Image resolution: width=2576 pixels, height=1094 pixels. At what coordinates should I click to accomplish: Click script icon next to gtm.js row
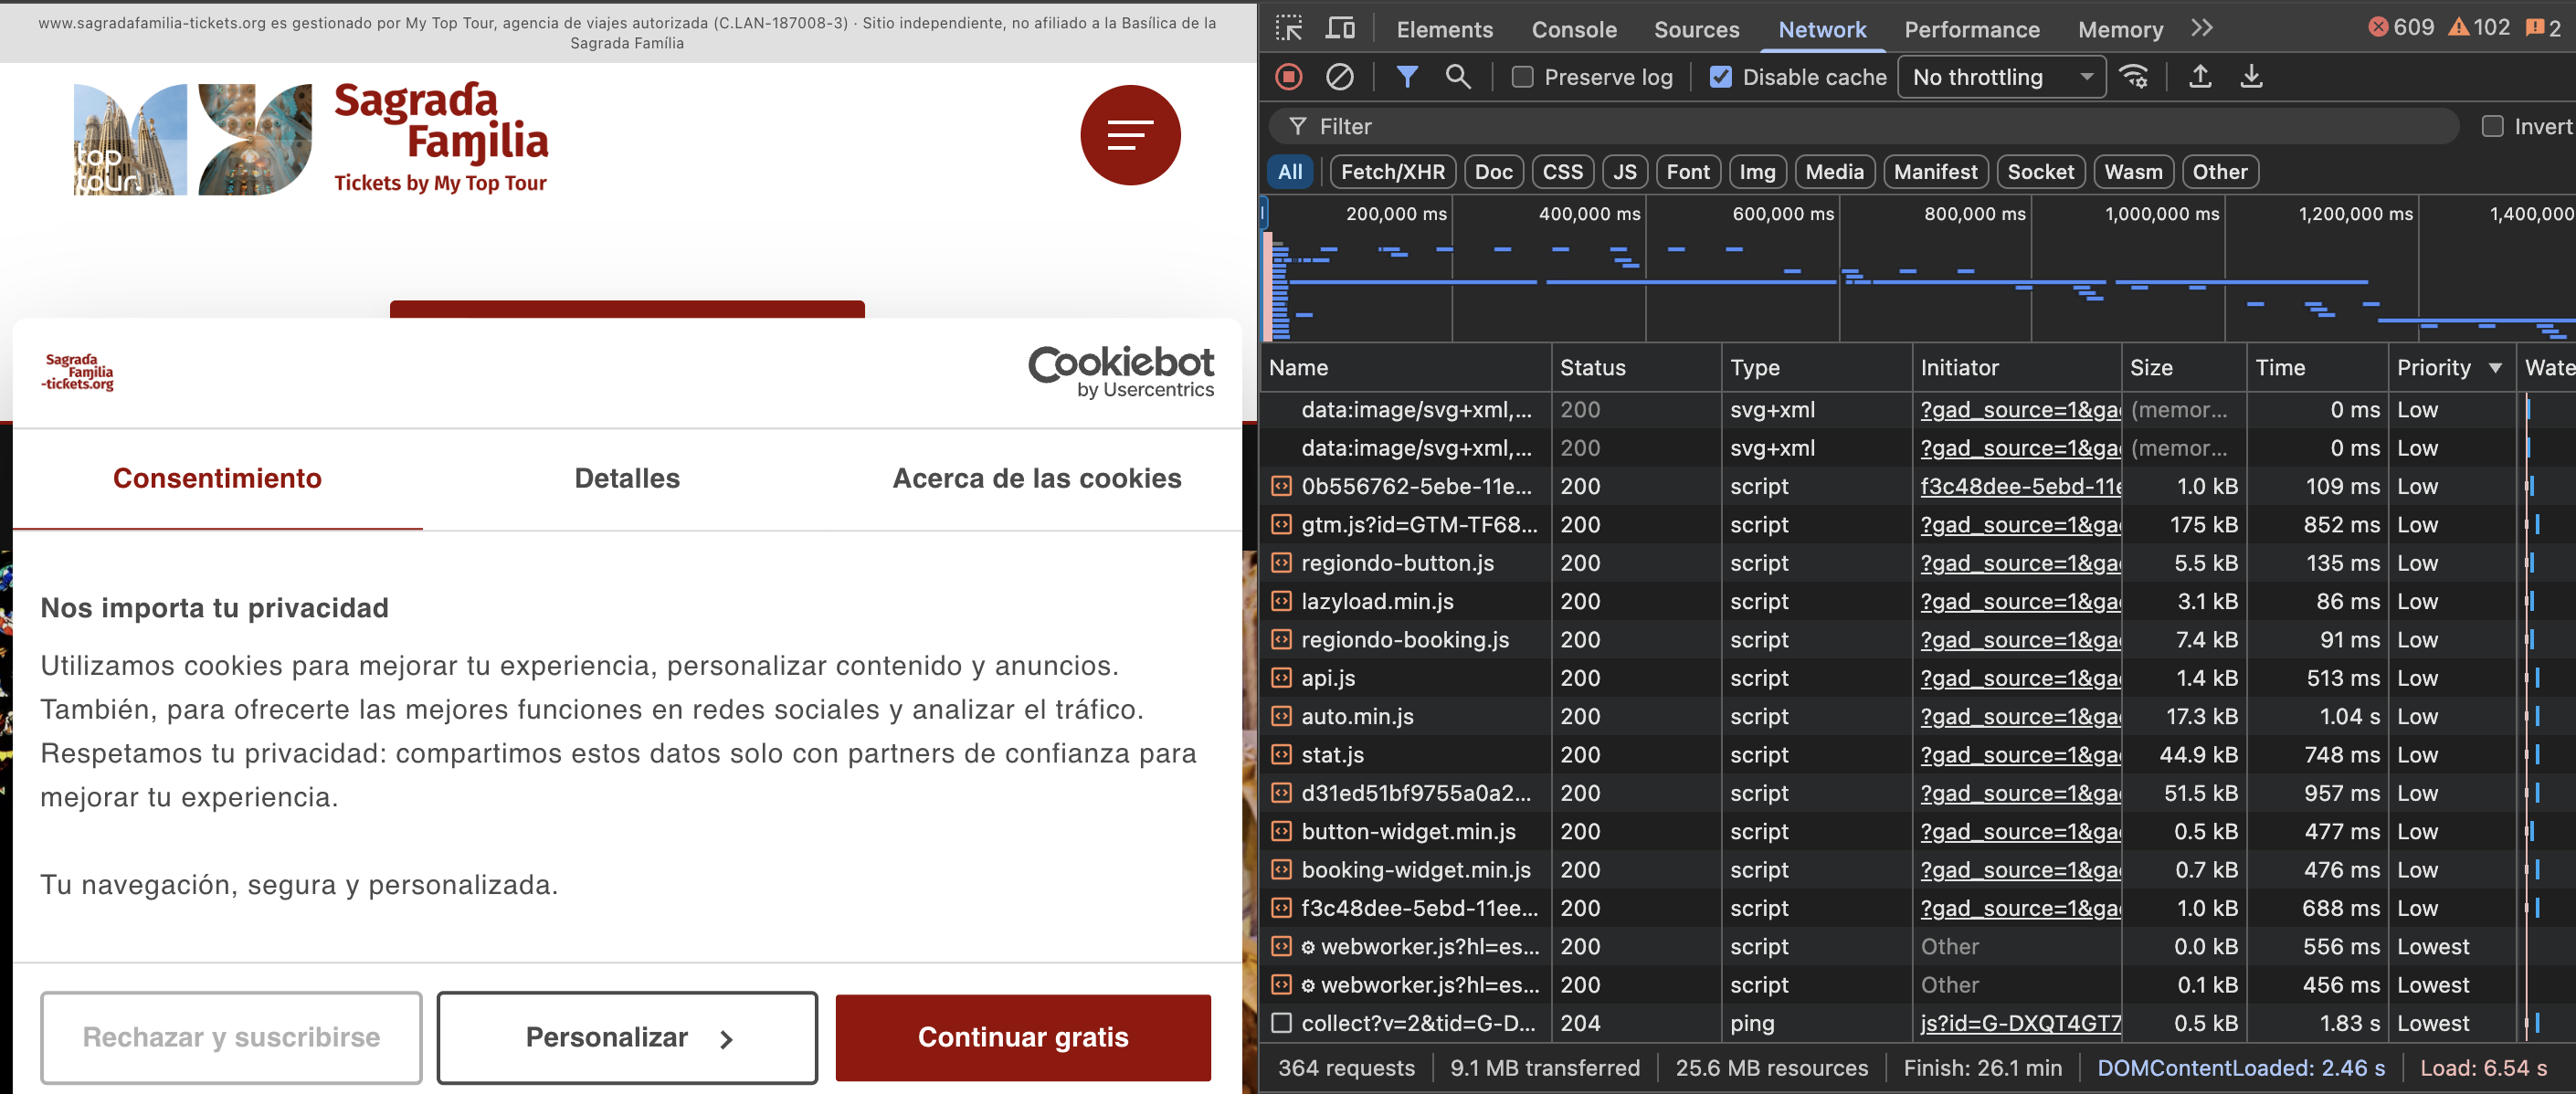click(x=1281, y=524)
